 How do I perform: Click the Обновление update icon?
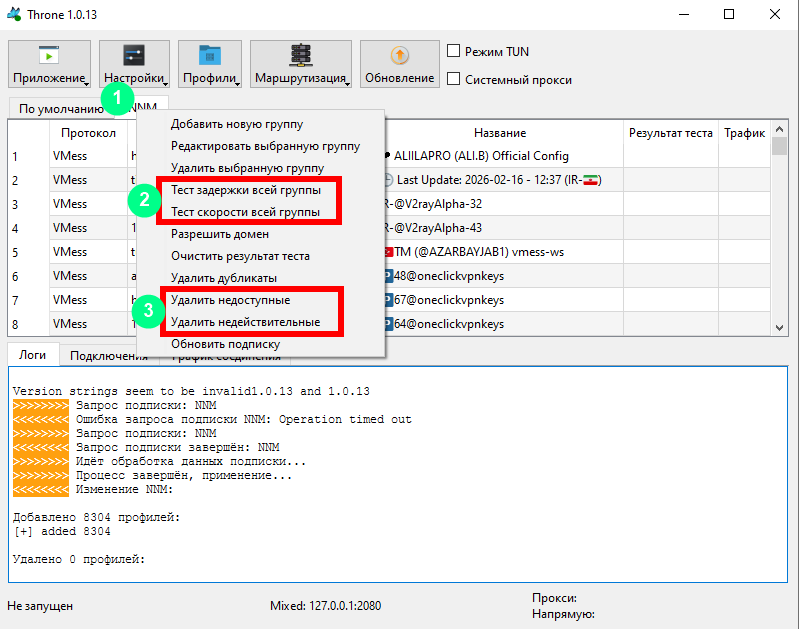coord(400,56)
